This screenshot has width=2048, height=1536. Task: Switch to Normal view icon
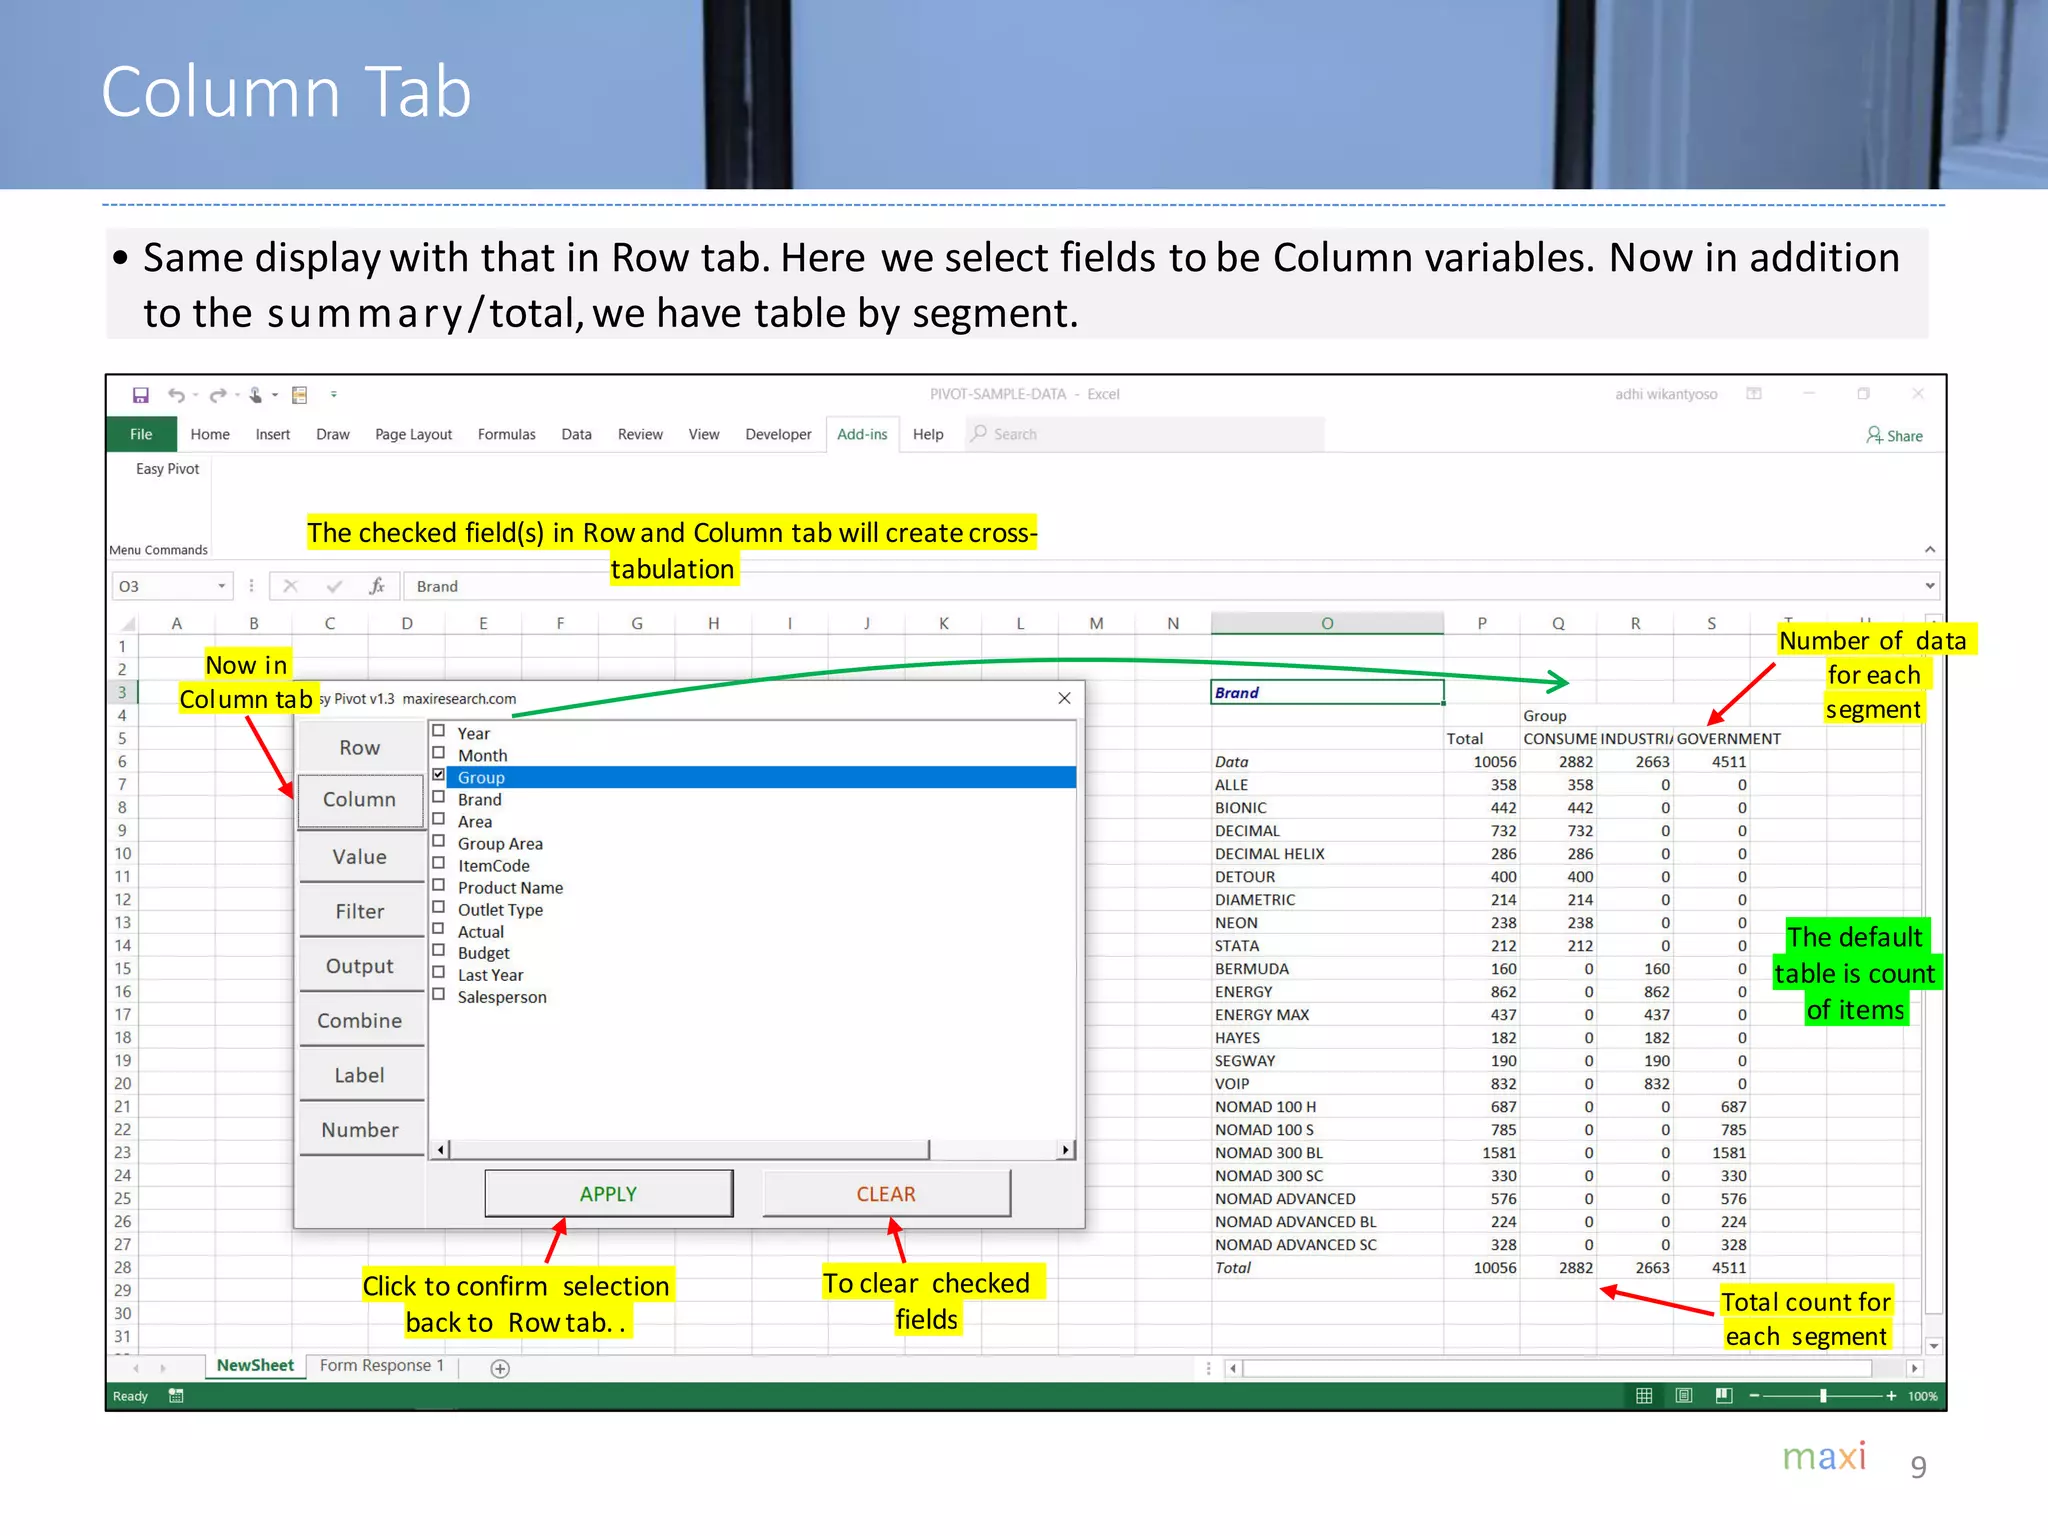coord(1644,1396)
